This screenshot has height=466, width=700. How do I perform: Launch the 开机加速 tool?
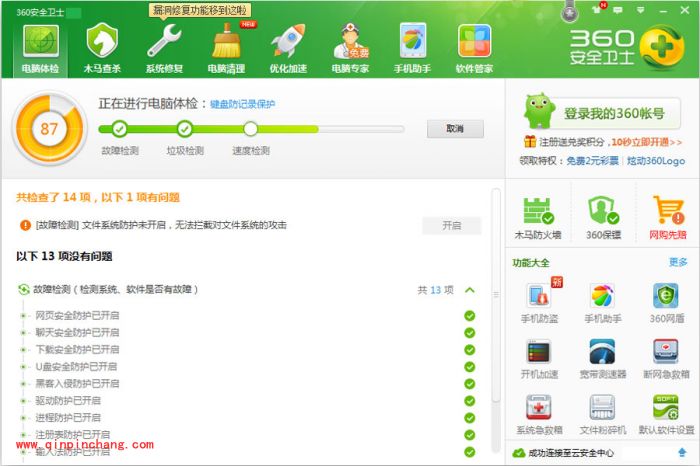pos(539,358)
